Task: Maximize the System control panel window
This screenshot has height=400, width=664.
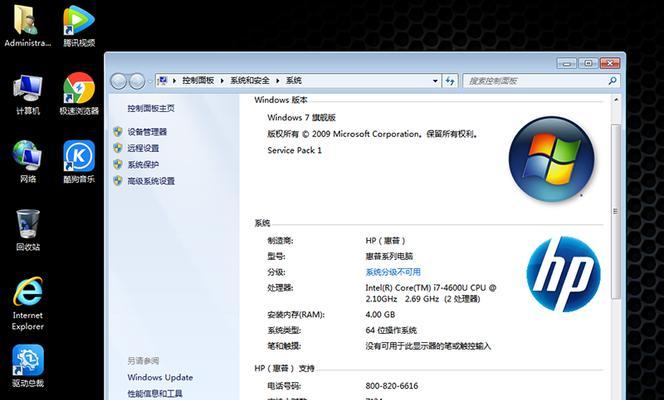Action: 588,63
